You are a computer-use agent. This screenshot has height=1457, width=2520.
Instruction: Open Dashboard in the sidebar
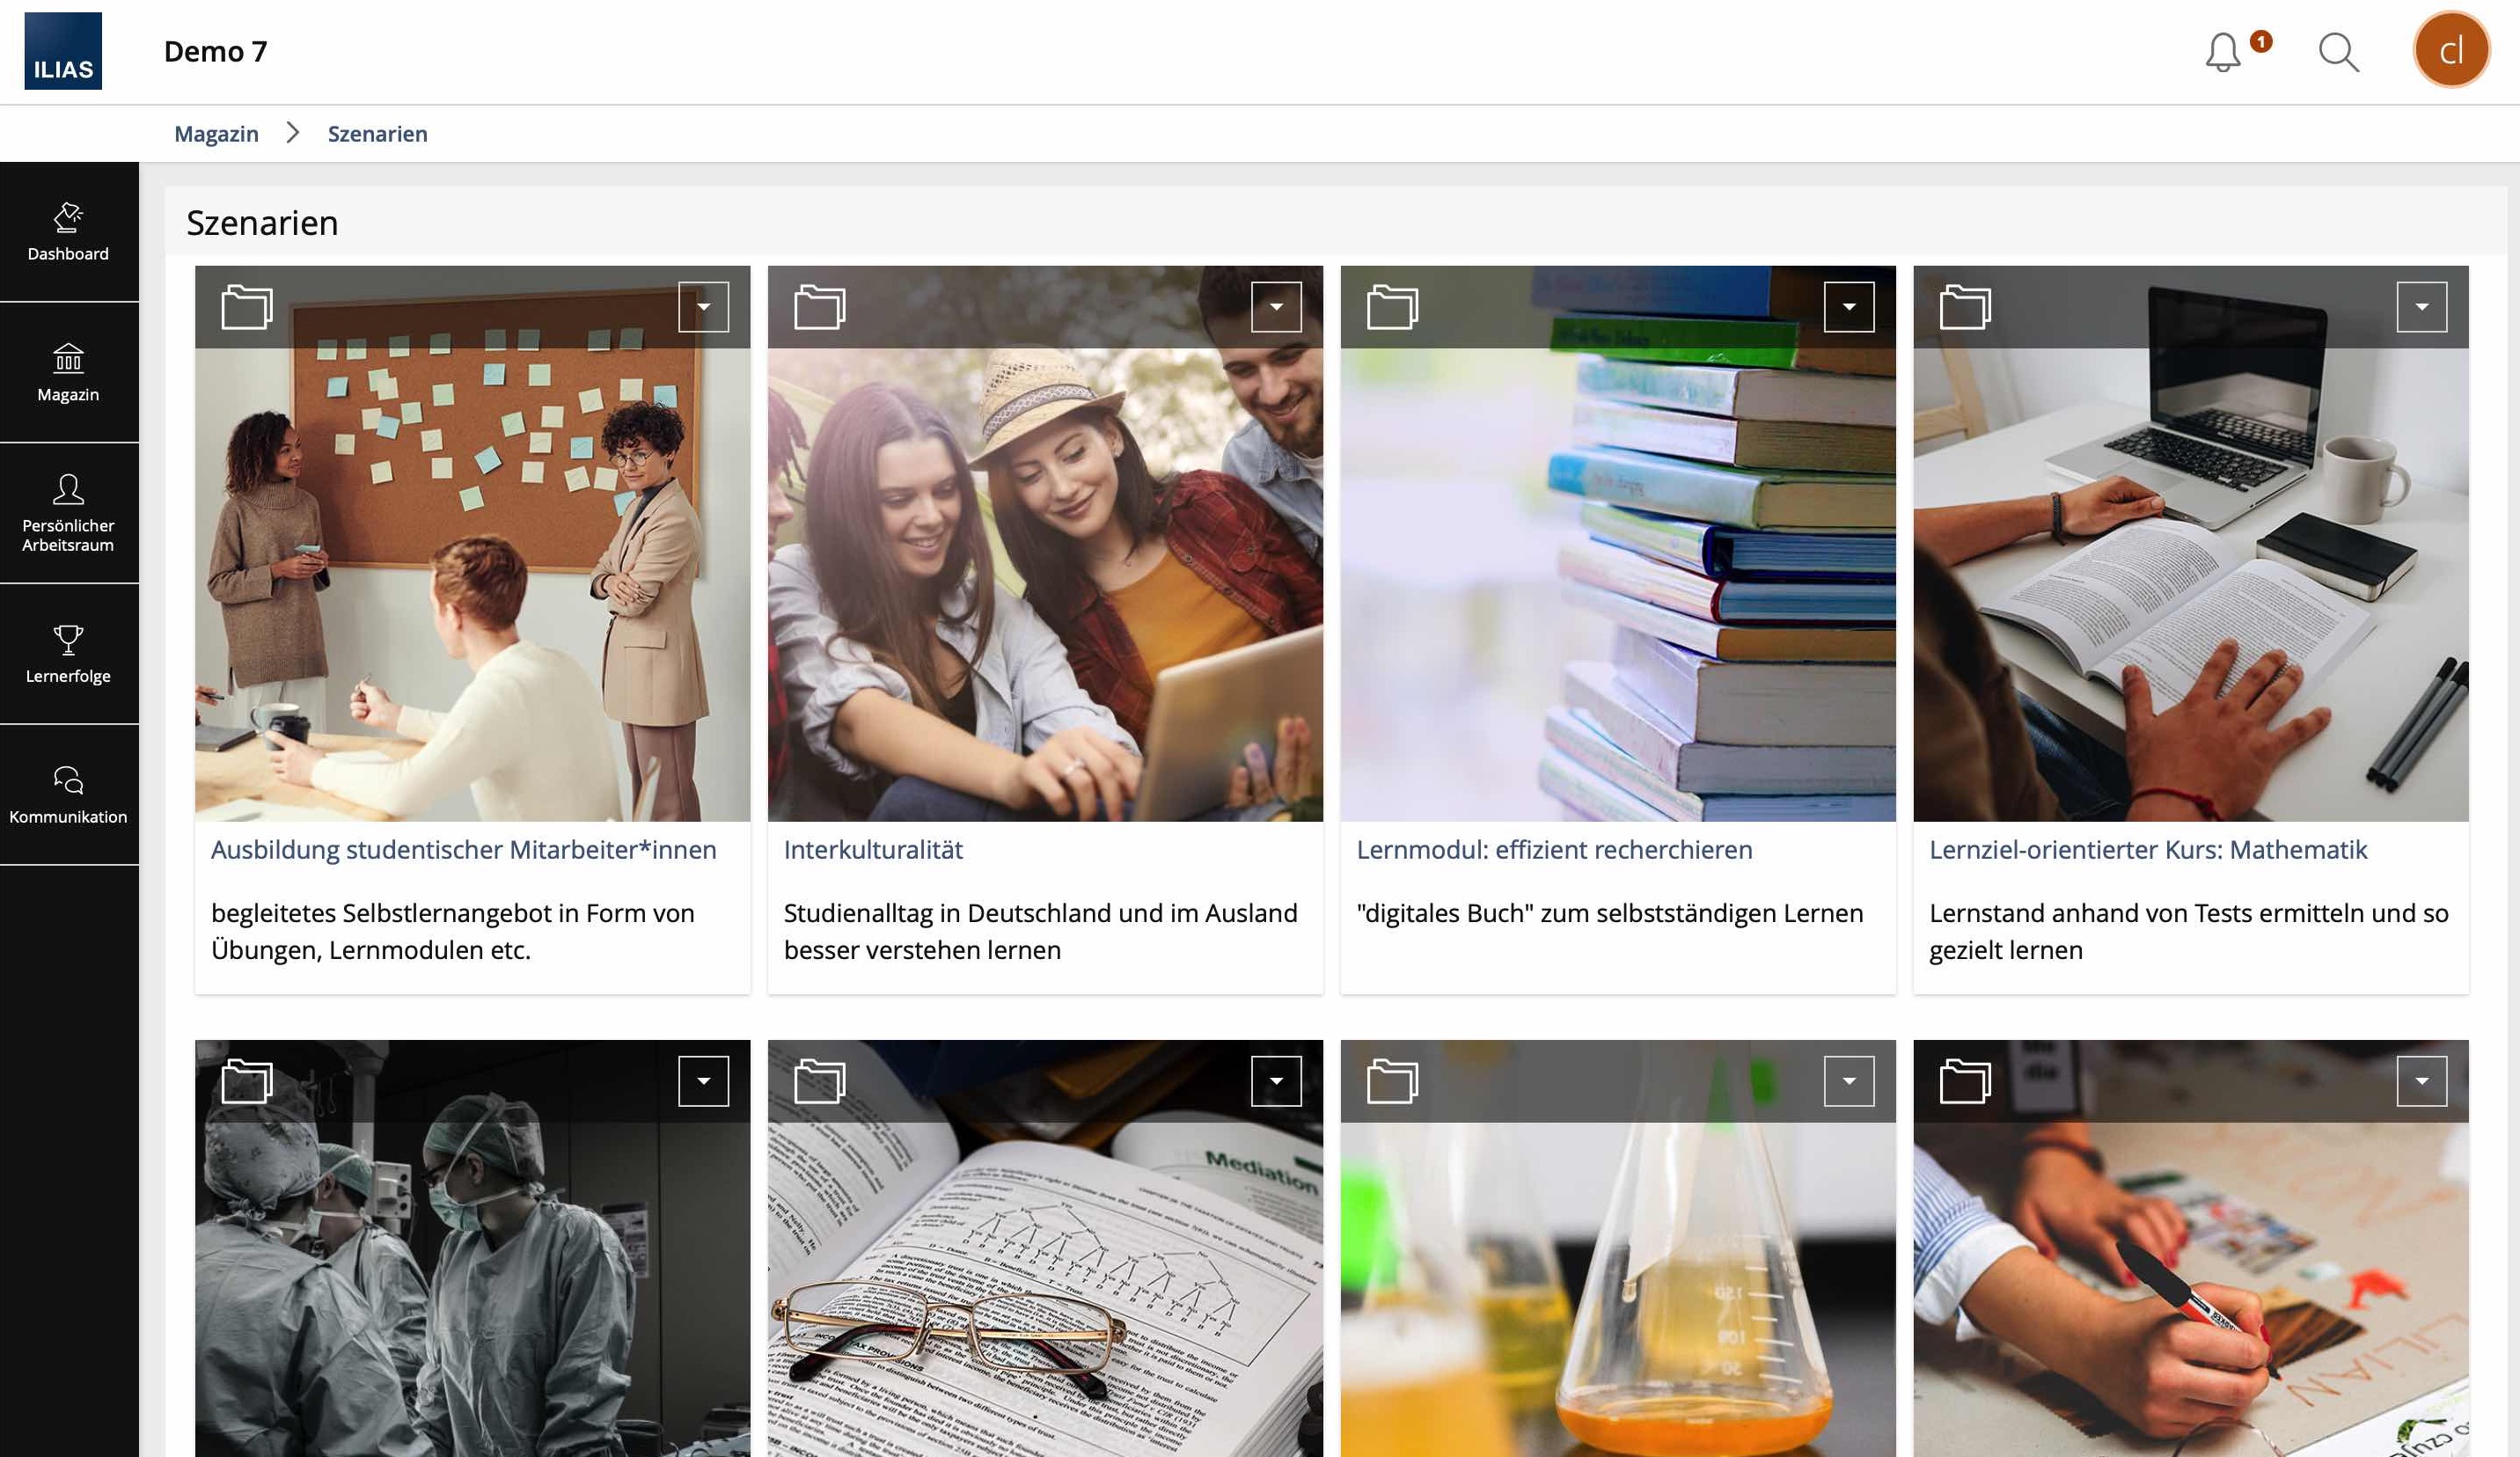tap(68, 232)
